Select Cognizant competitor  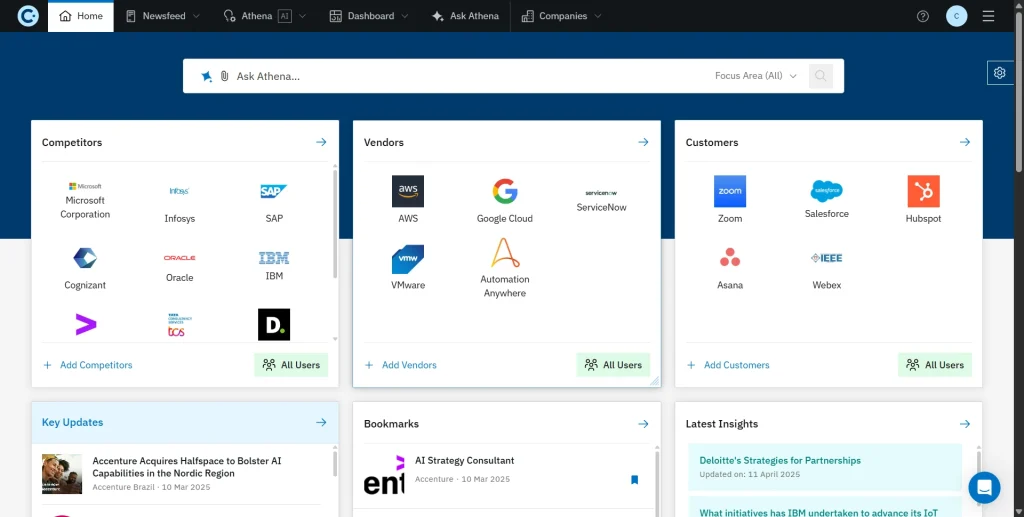coord(85,268)
